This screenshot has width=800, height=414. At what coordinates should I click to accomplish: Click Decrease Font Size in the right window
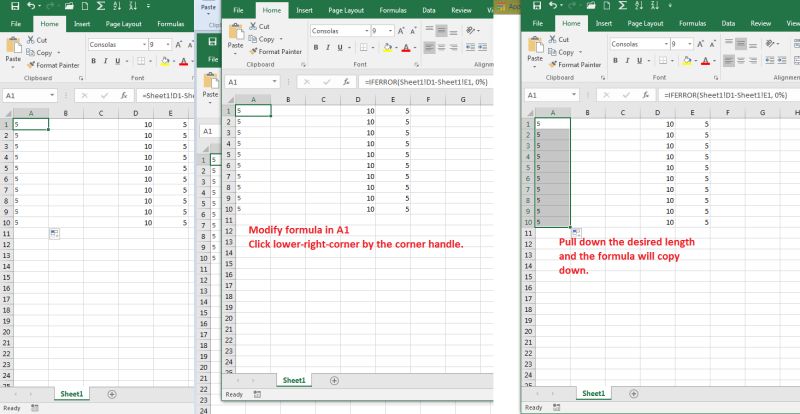(x=713, y=44)
